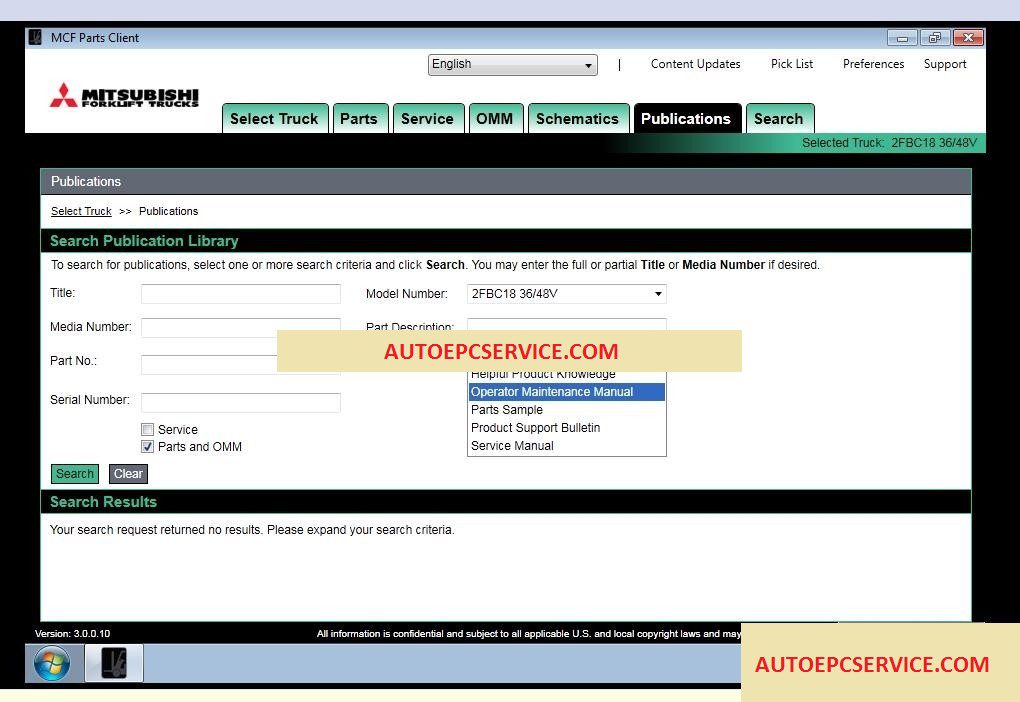Image resolution: width=1020 pixels, height=702 pixels.
Task: Open the Support link
Action: [x=945, y=64]
